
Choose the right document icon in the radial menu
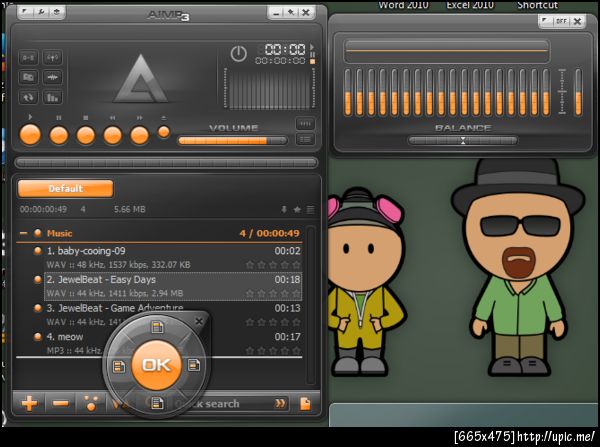[194, 365]
